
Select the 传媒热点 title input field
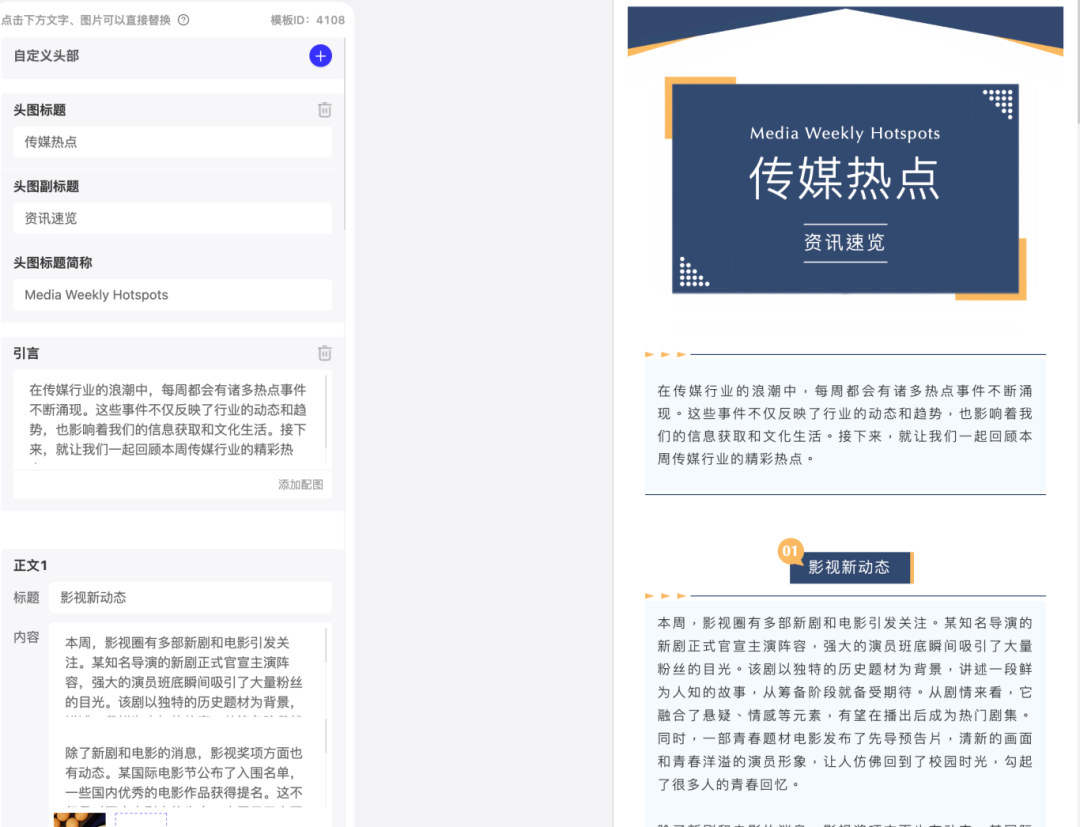171,141
